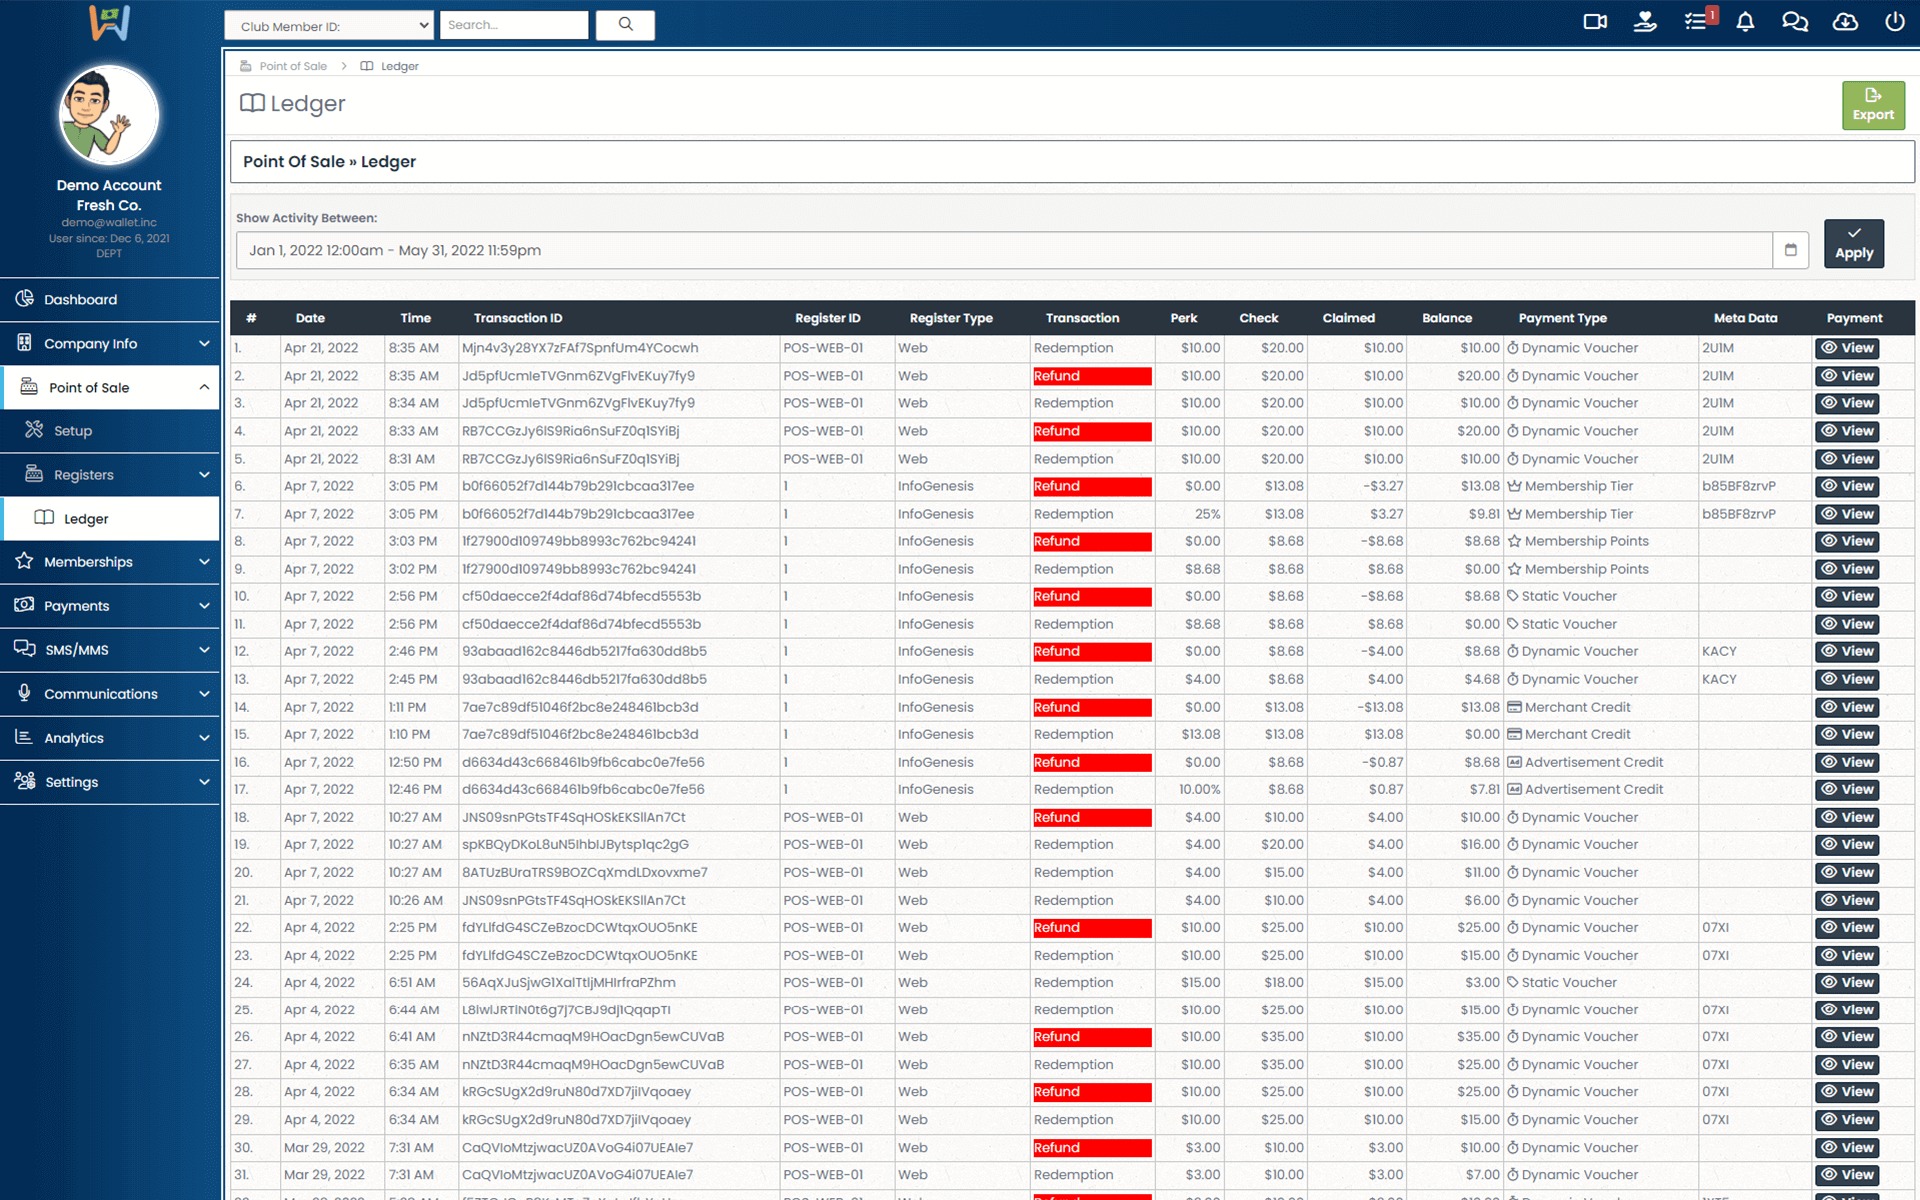
Task: Click the hand holding user icon in the top bar
Action: [x=1645, y=22]
